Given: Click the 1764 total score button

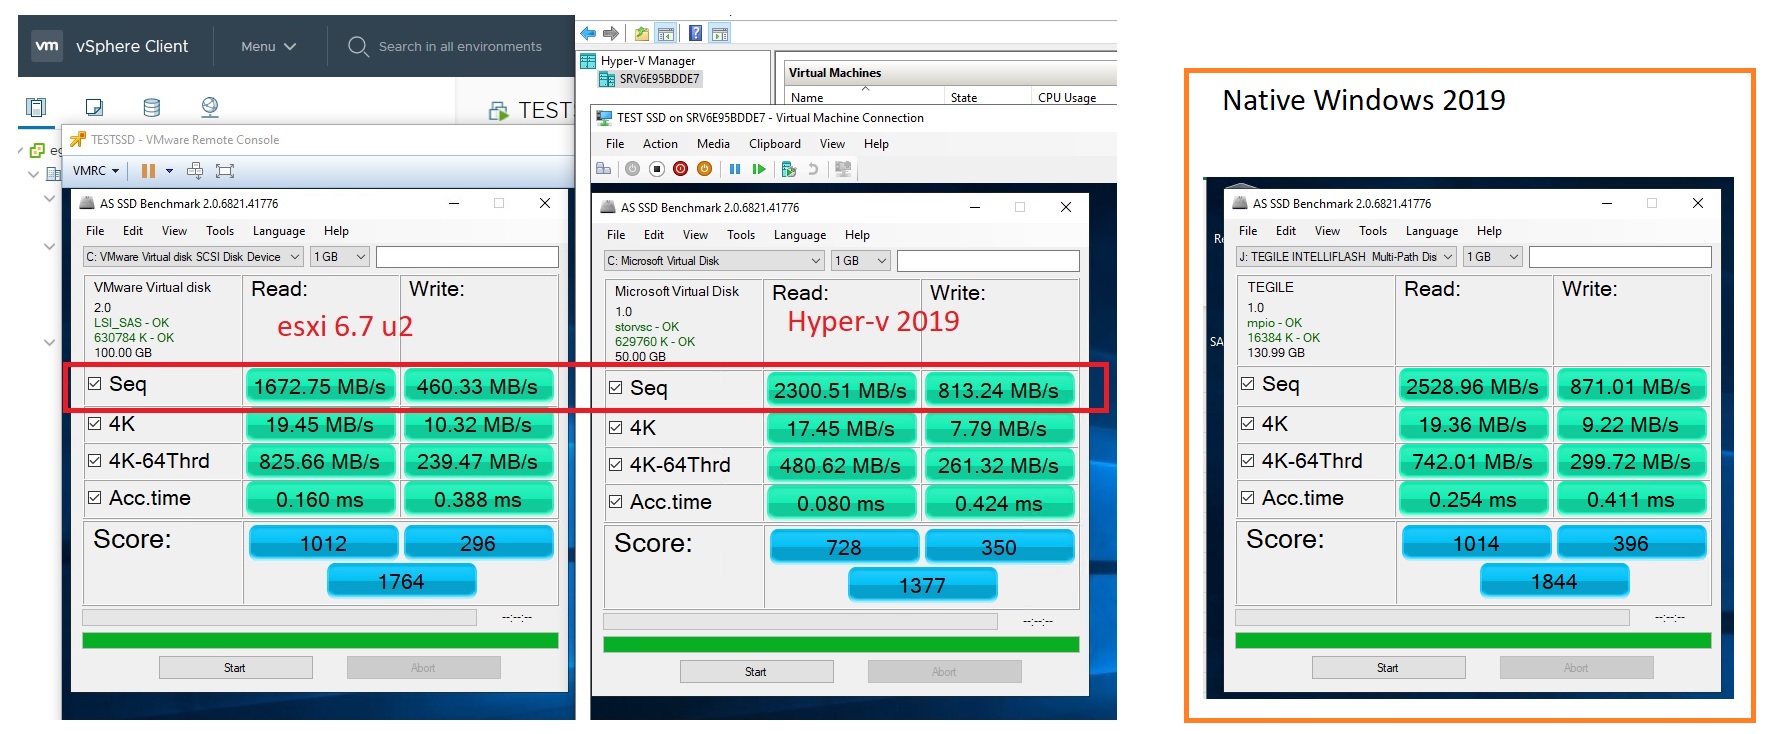Looking at the screenshot, I should (401, 581).
